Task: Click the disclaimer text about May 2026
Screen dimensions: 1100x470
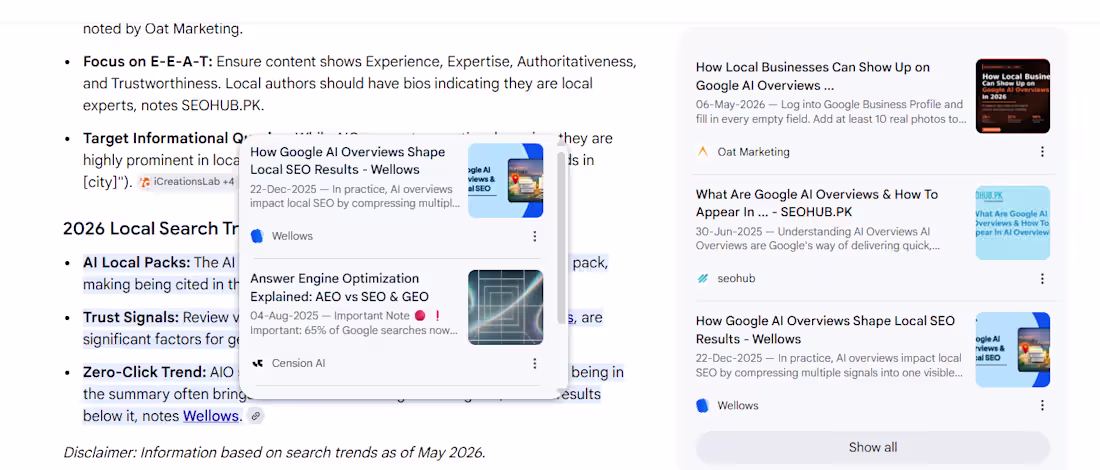Action: (274, 452)
